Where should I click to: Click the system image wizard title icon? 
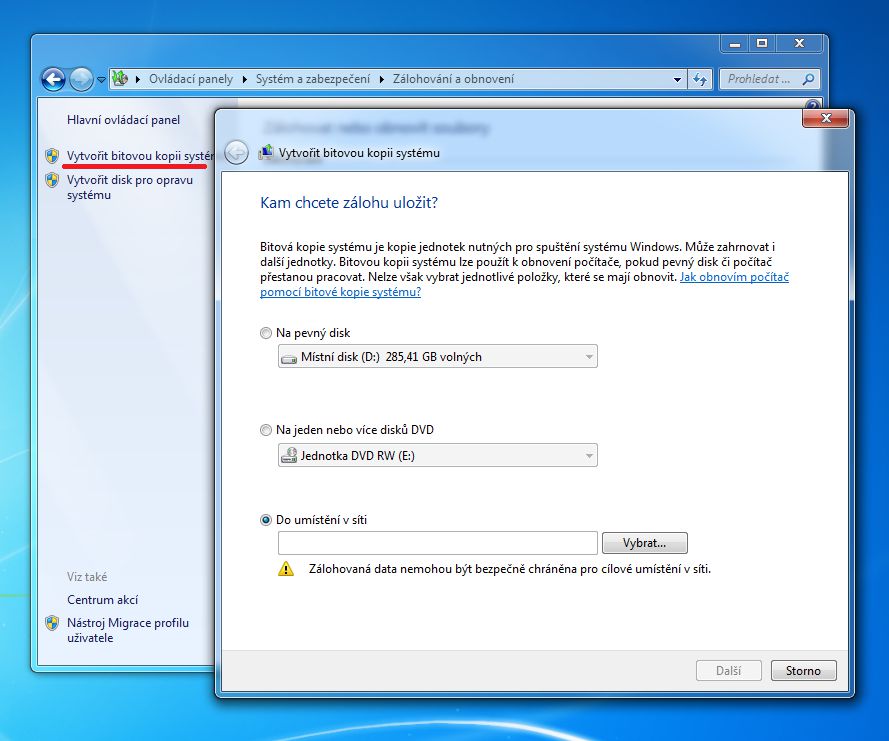265,152
